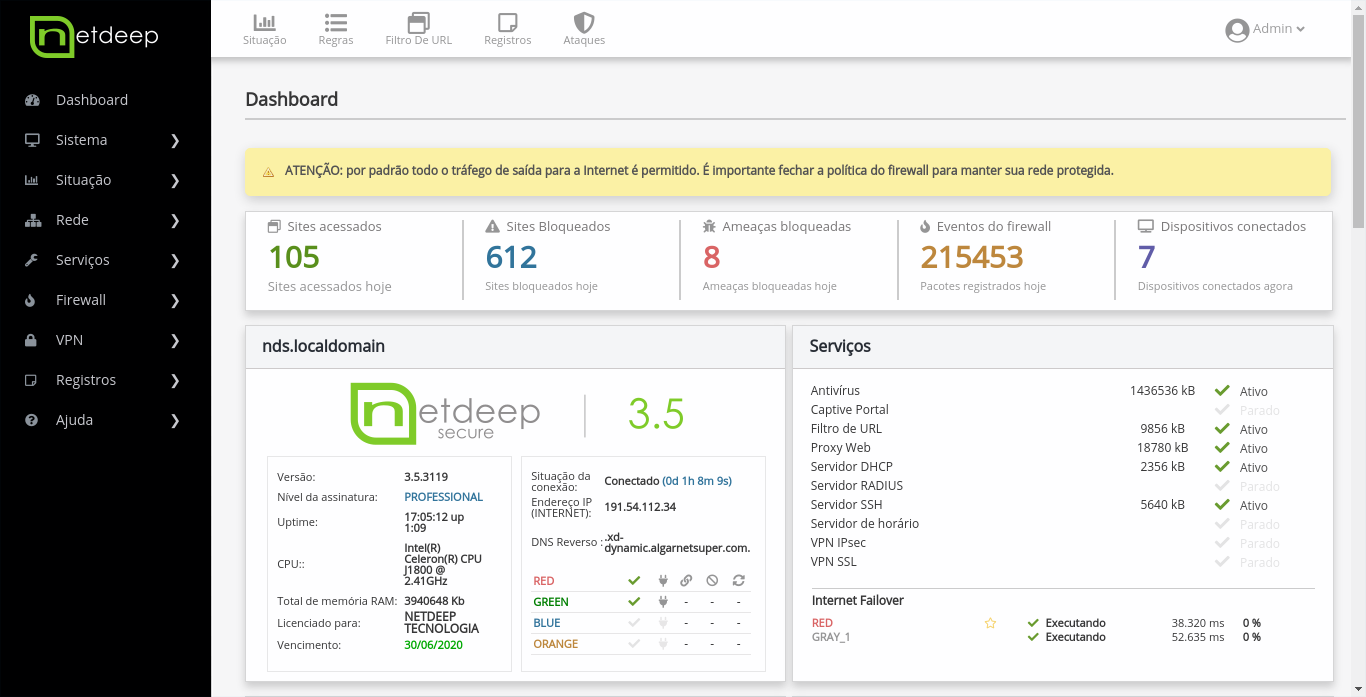Click the Captive Portal Parado status checkmark
The height and width of the screenshot is (697, 1366).
click(1221, 410)
